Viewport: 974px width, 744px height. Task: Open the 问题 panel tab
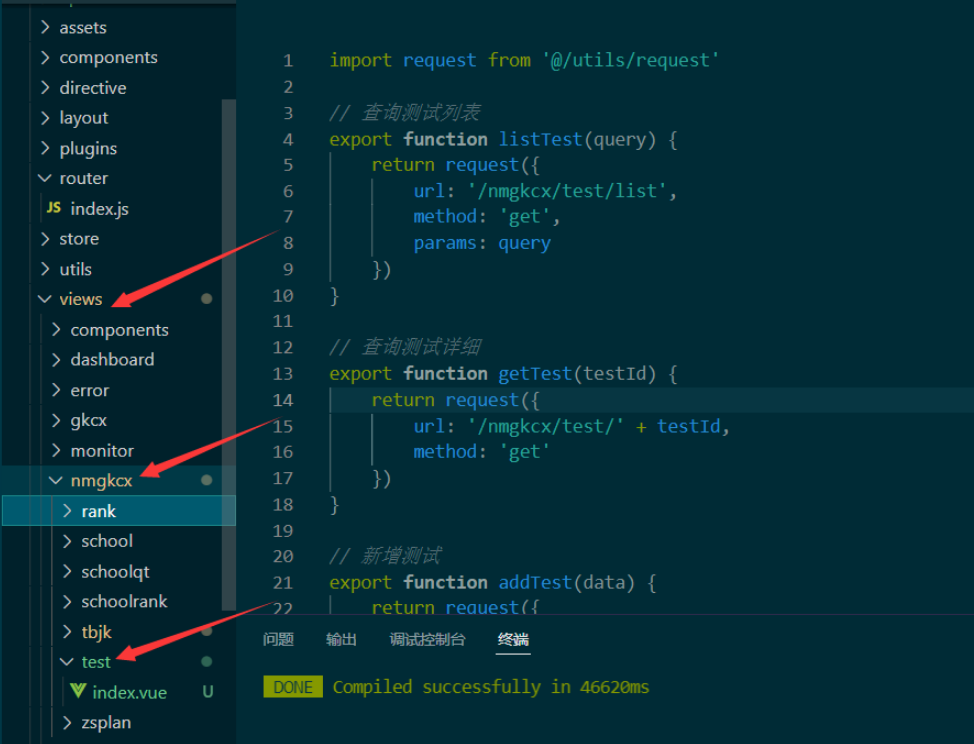coord(278,639)
